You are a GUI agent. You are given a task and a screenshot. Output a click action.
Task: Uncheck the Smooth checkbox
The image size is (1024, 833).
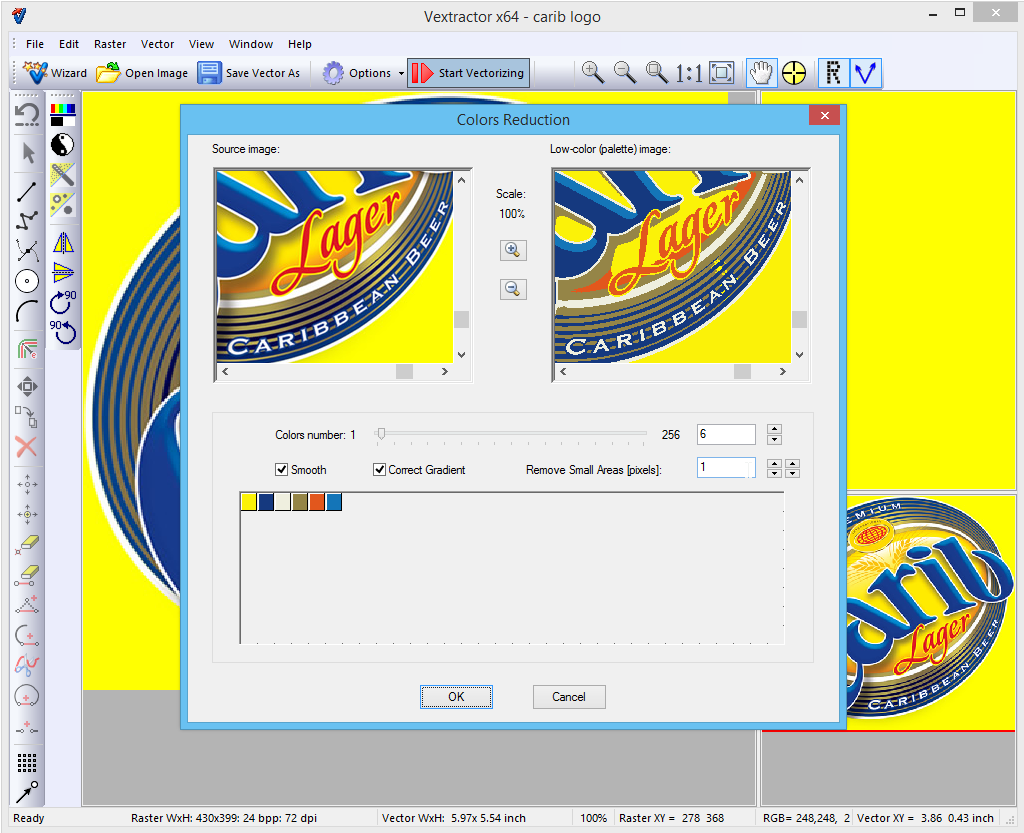(282, 470)
